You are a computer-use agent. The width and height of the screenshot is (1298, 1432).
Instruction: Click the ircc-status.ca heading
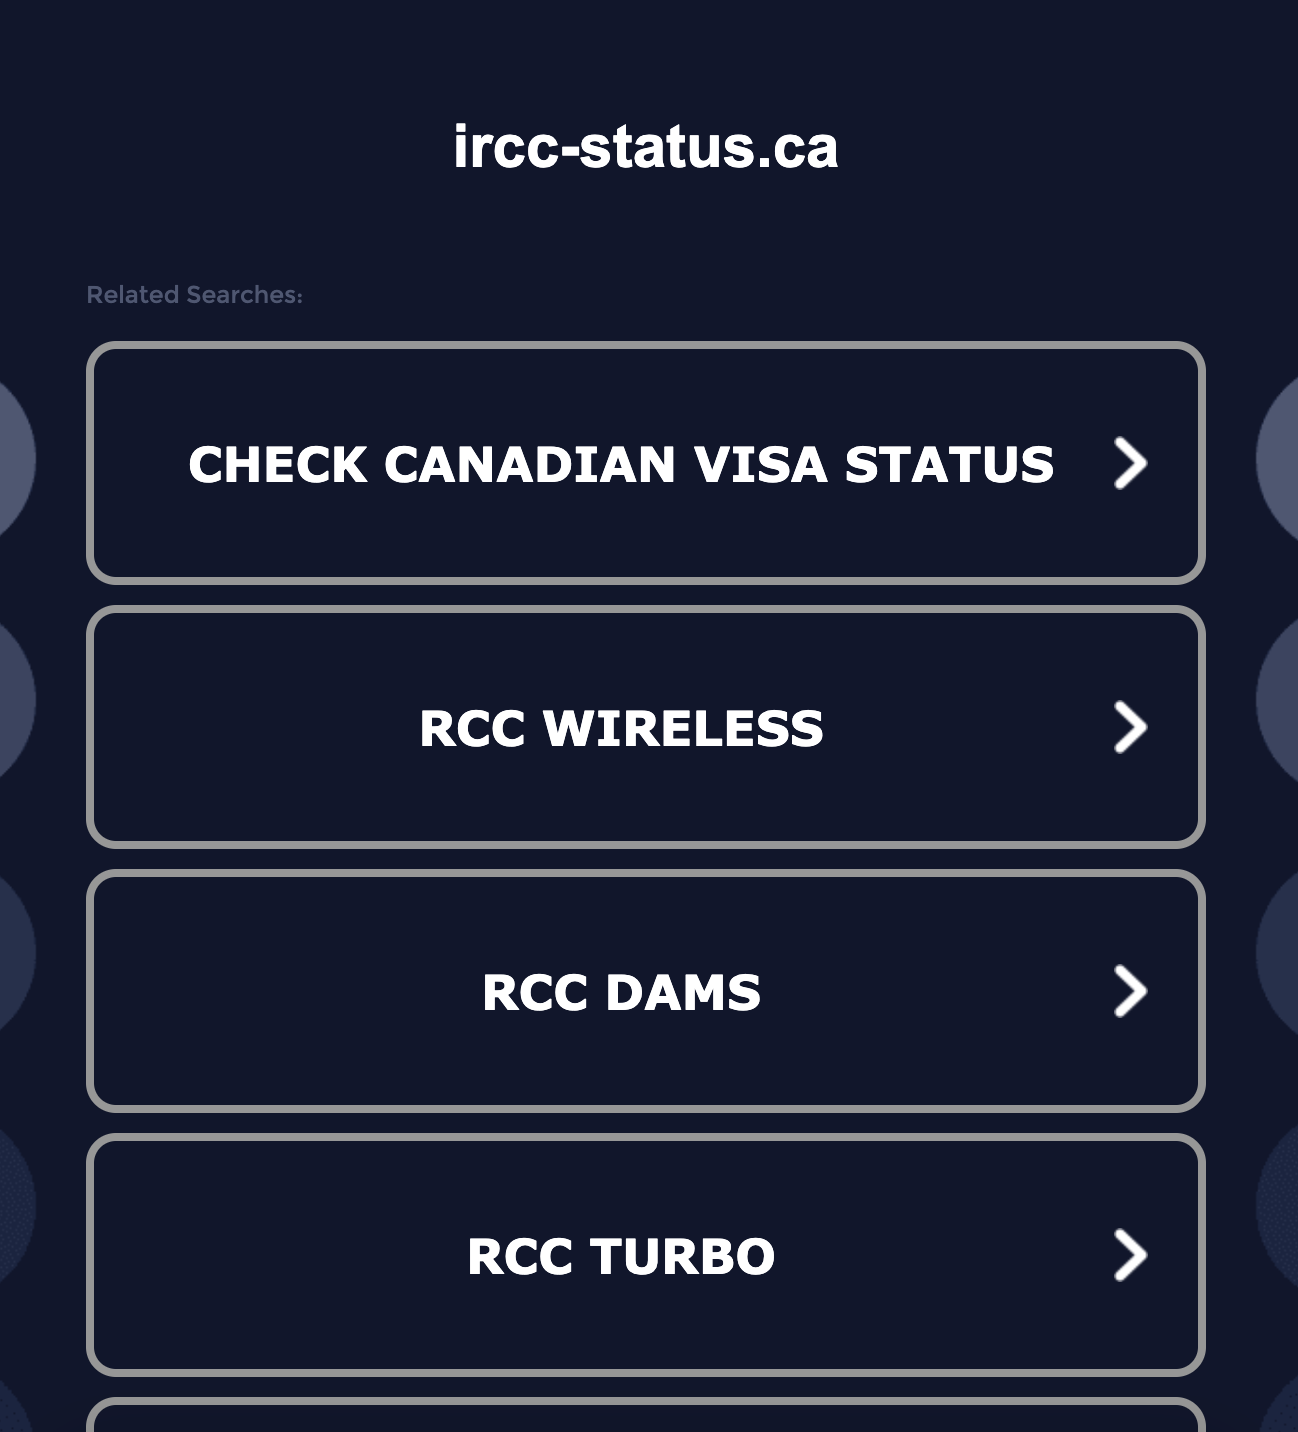tap(648, 146)
